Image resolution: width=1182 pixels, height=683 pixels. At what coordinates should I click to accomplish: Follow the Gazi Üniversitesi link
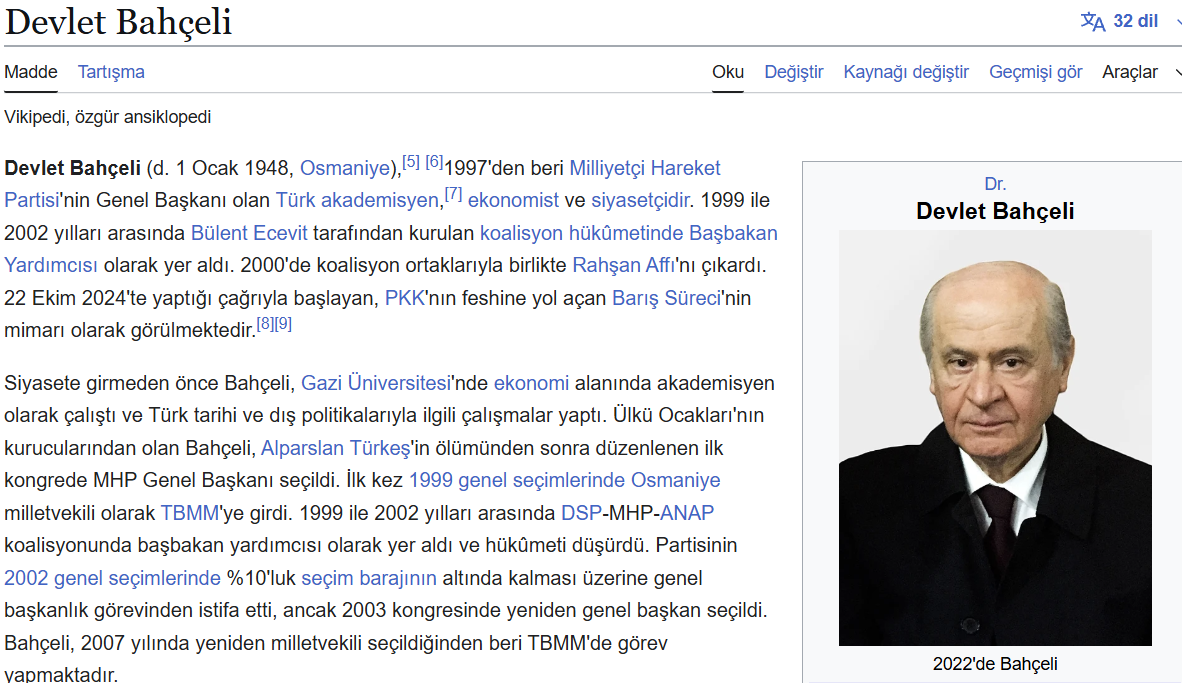pos(375,383)
